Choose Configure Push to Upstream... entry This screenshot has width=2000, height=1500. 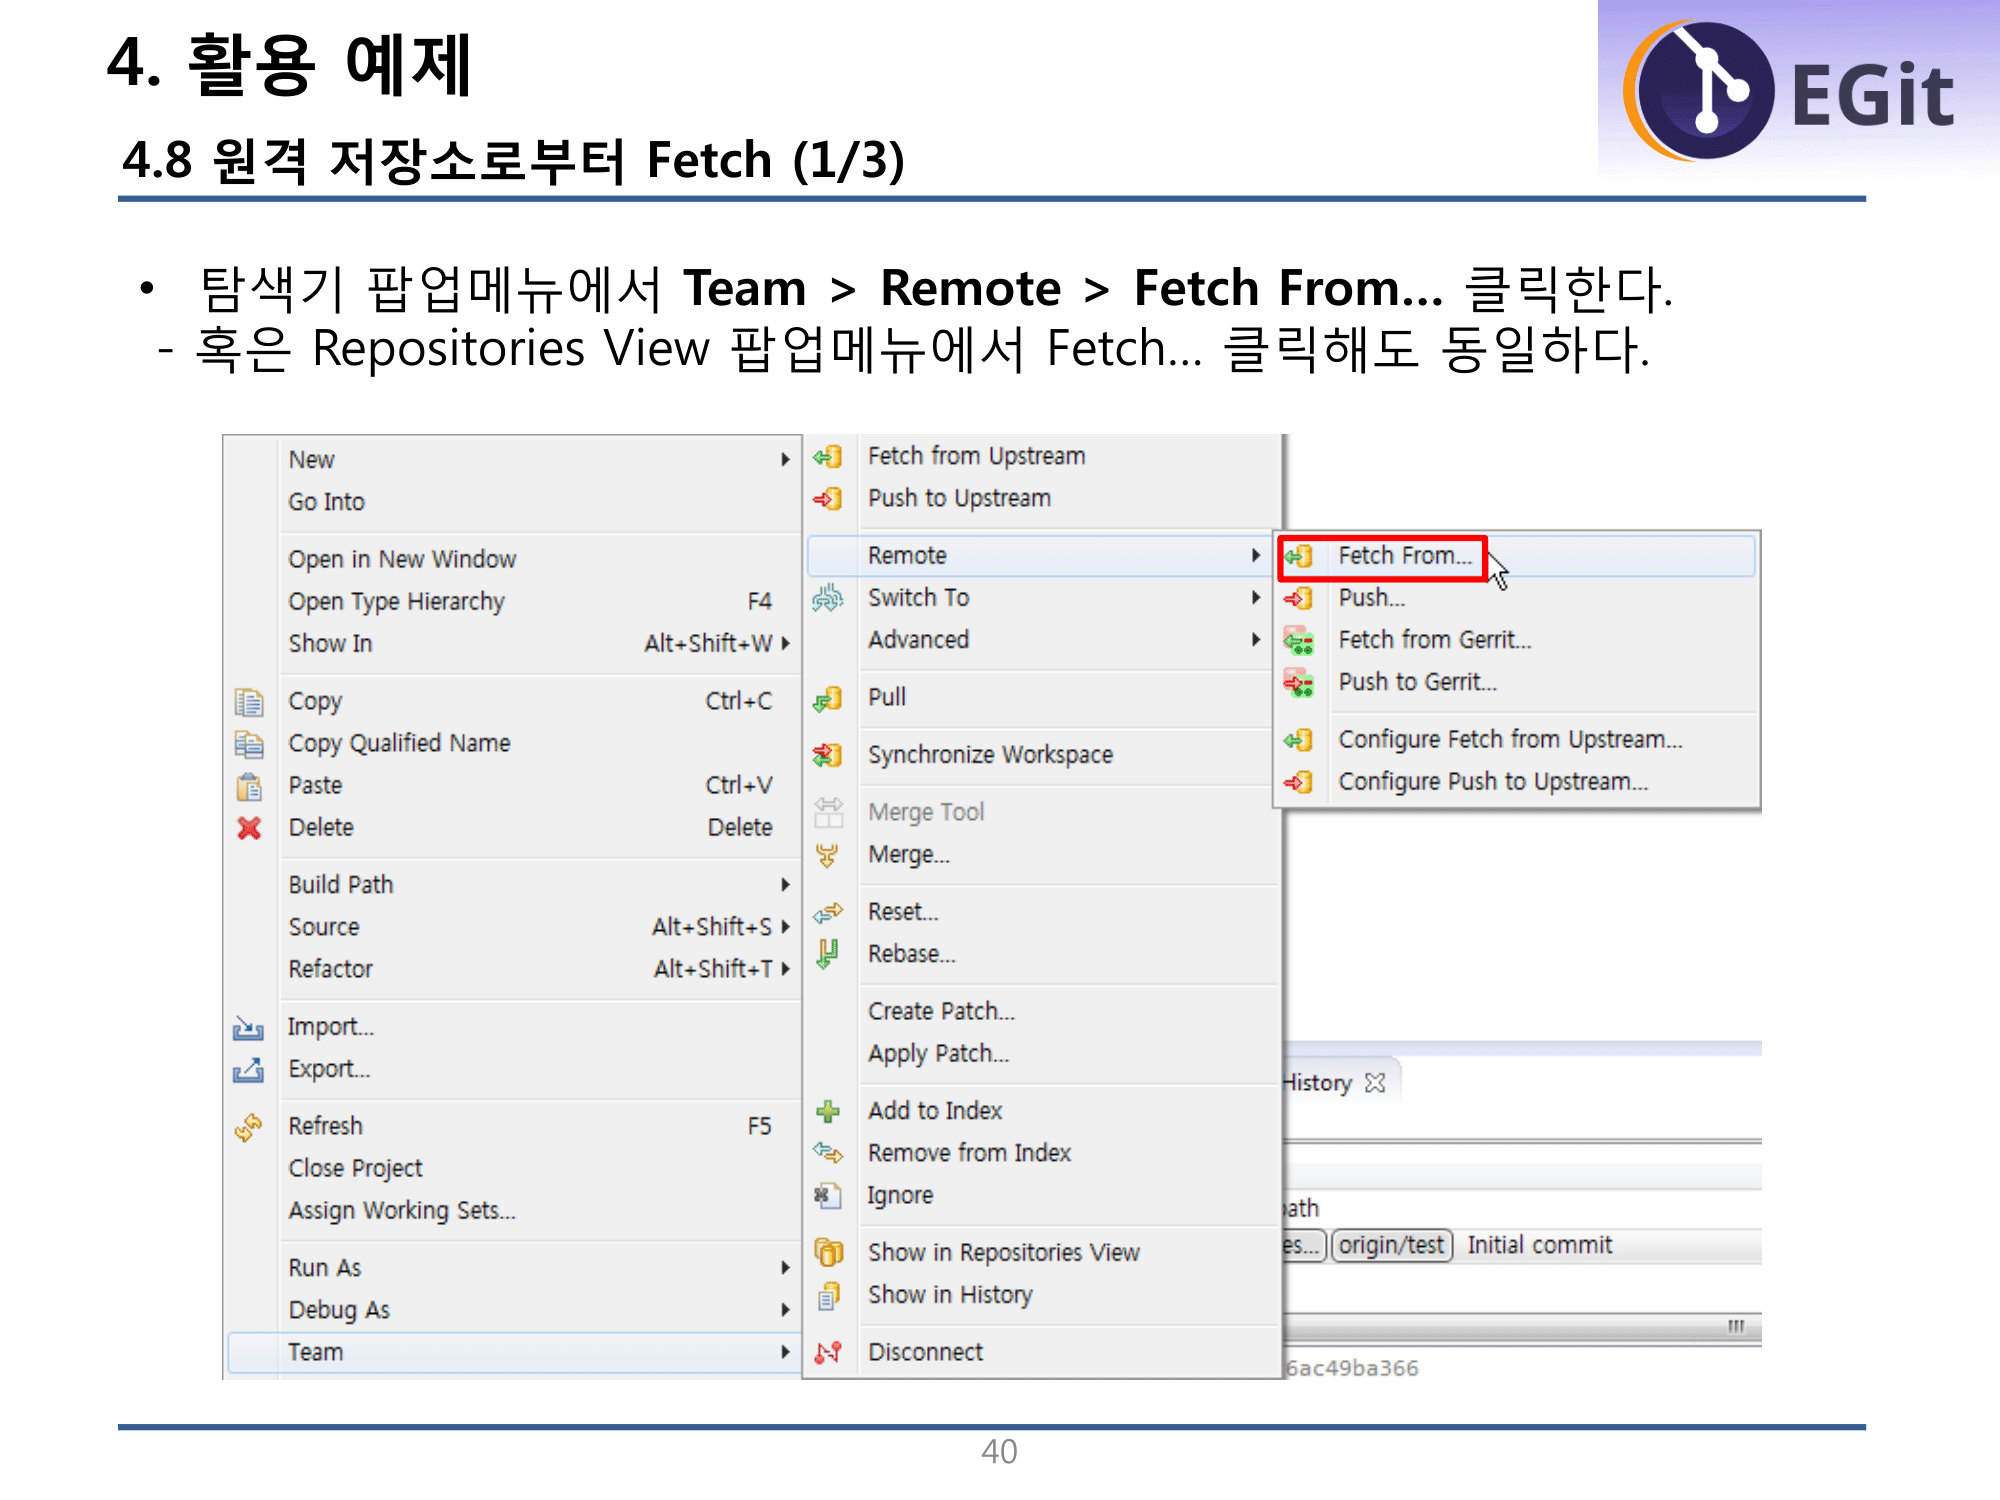(x=1492, y=782)
